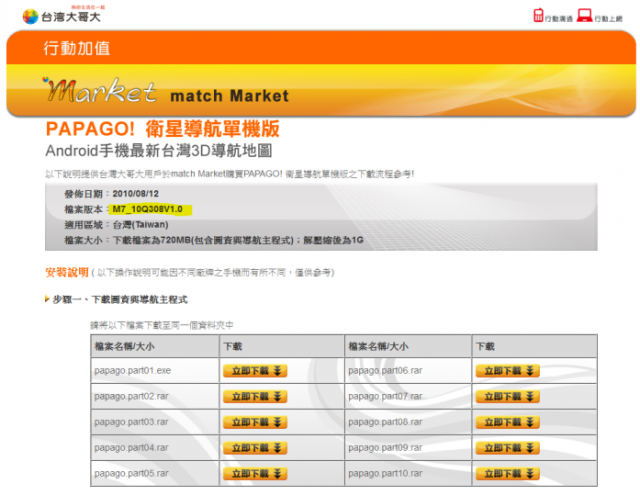Click the 安裝說明 section heading
Image resolution: width=640 pixels, height=495 pixels.
[67, 272]
